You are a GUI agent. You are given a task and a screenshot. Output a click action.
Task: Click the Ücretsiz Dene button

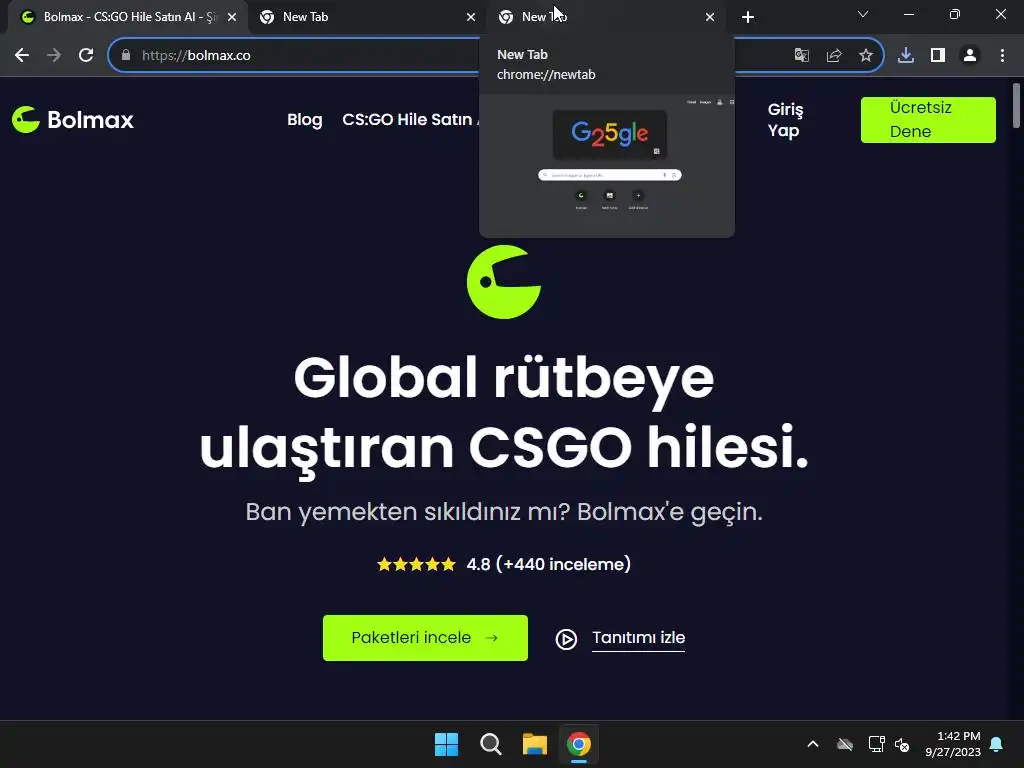click(x=928, y=120)
